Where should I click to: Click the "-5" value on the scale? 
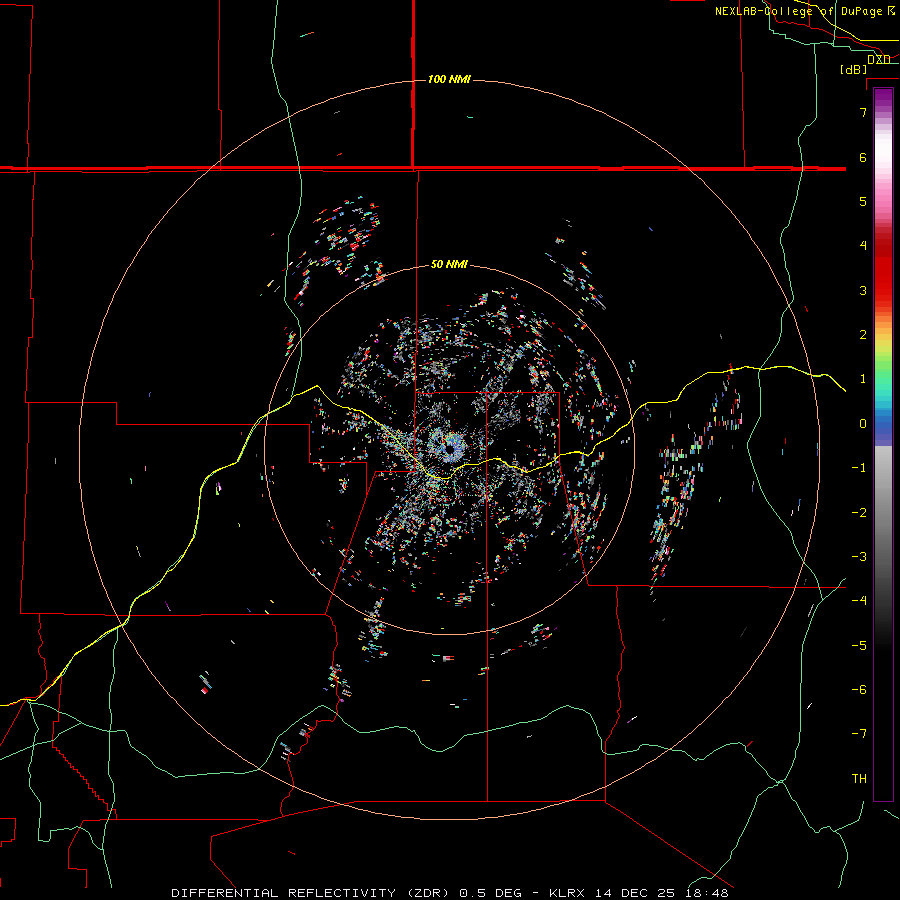(859, 646)
